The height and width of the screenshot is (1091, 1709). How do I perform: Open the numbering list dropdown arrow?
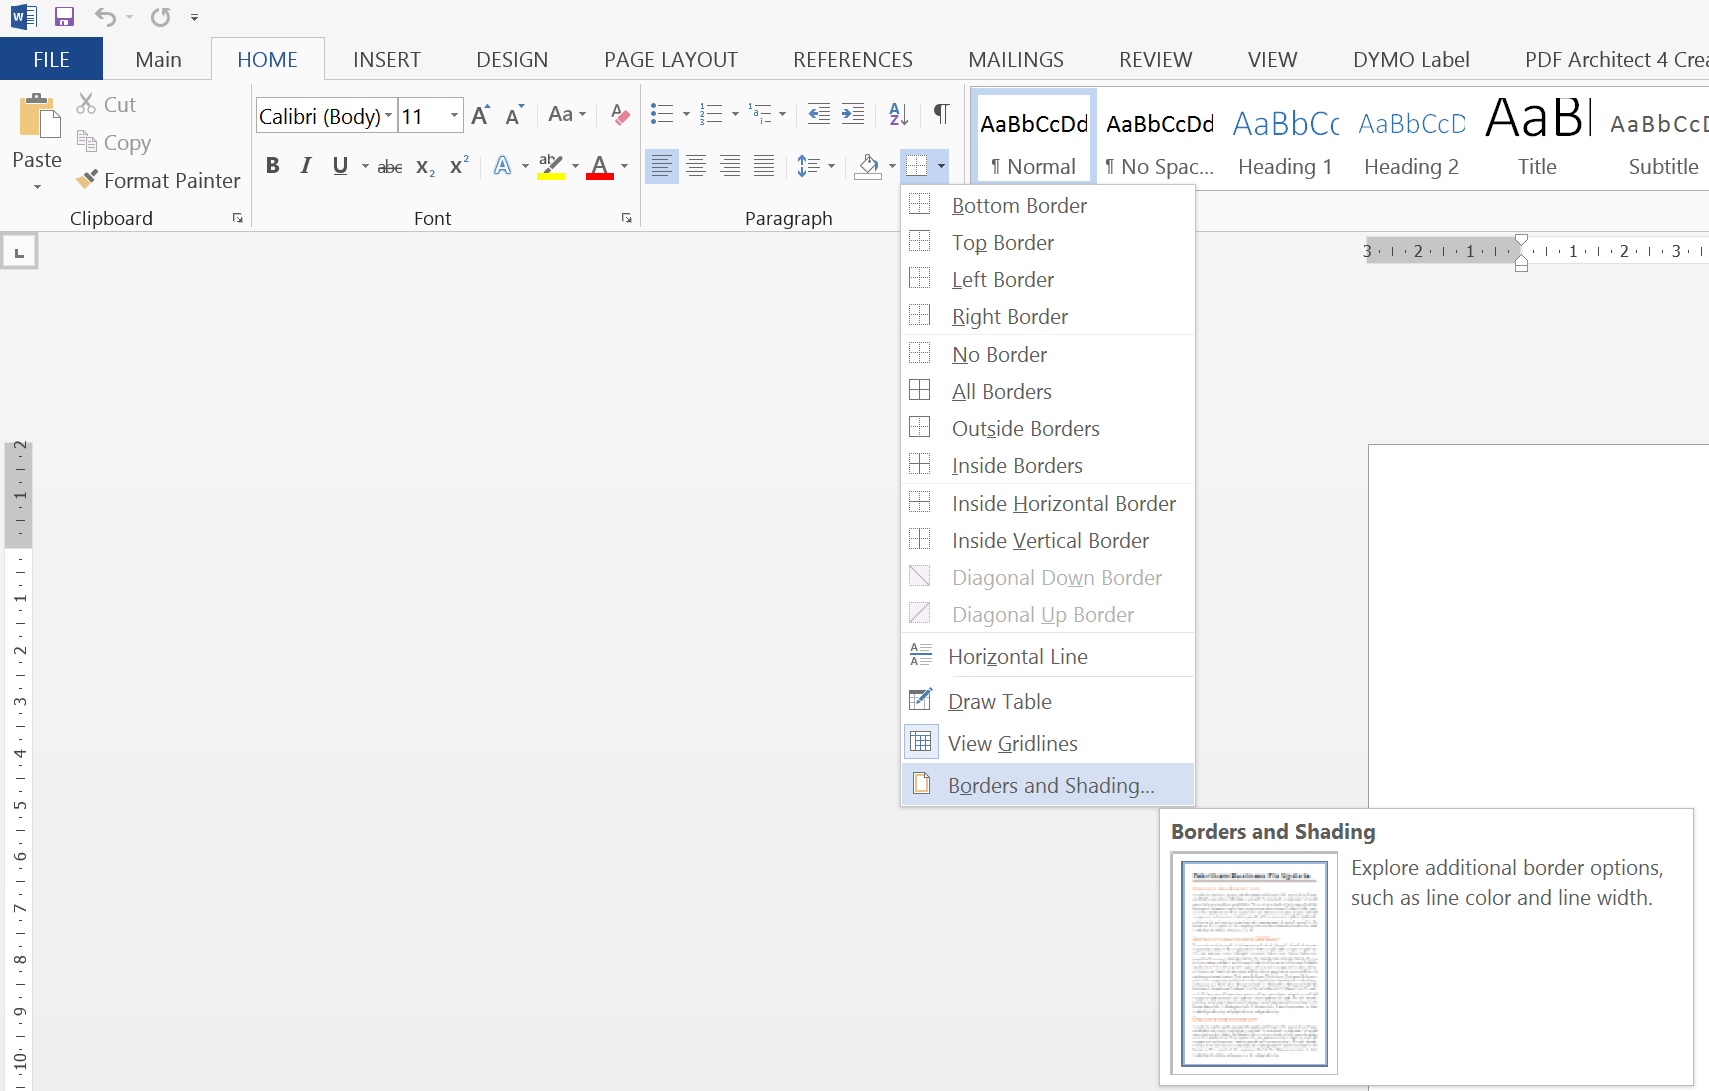click(735, 114)
